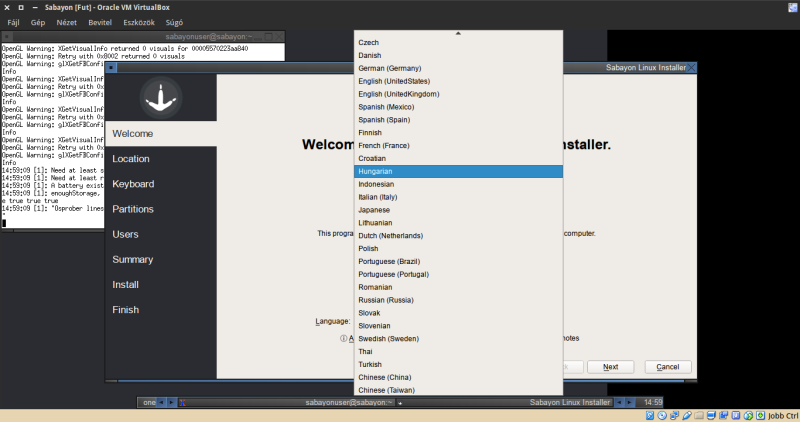The image size is (800, 422).
Task: Open the Bevitel menu
Action: pos(100,22)
